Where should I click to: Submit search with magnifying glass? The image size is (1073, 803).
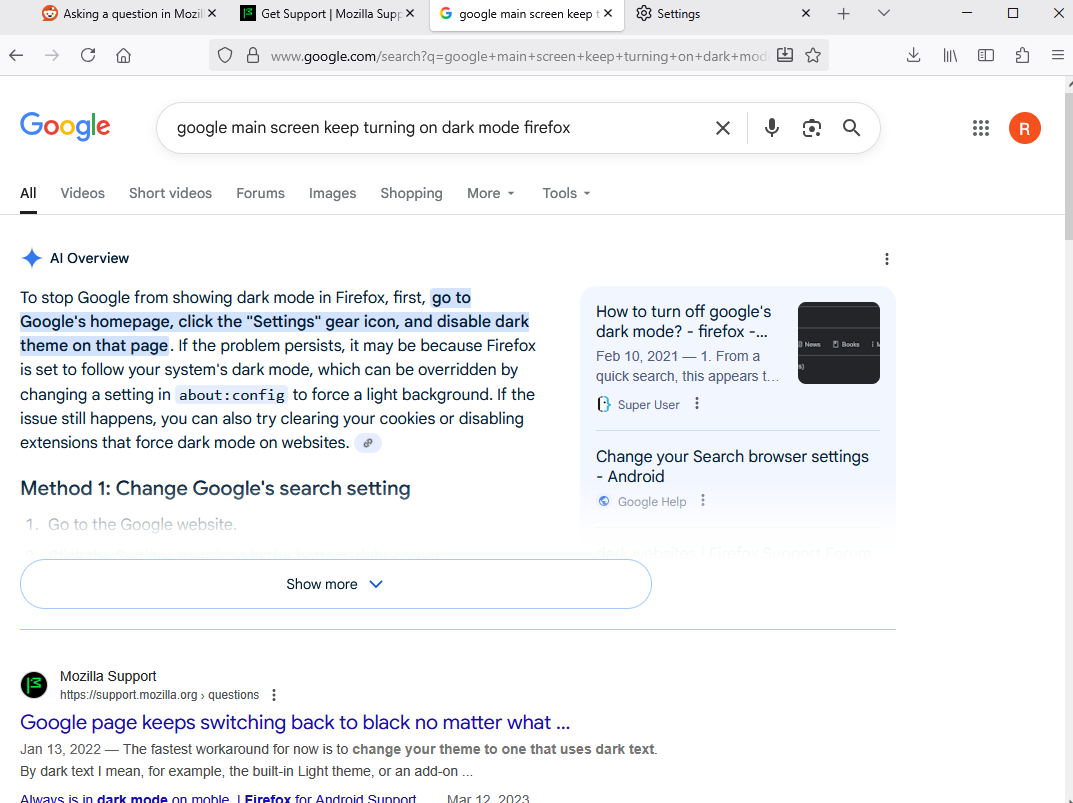(851, 128)
